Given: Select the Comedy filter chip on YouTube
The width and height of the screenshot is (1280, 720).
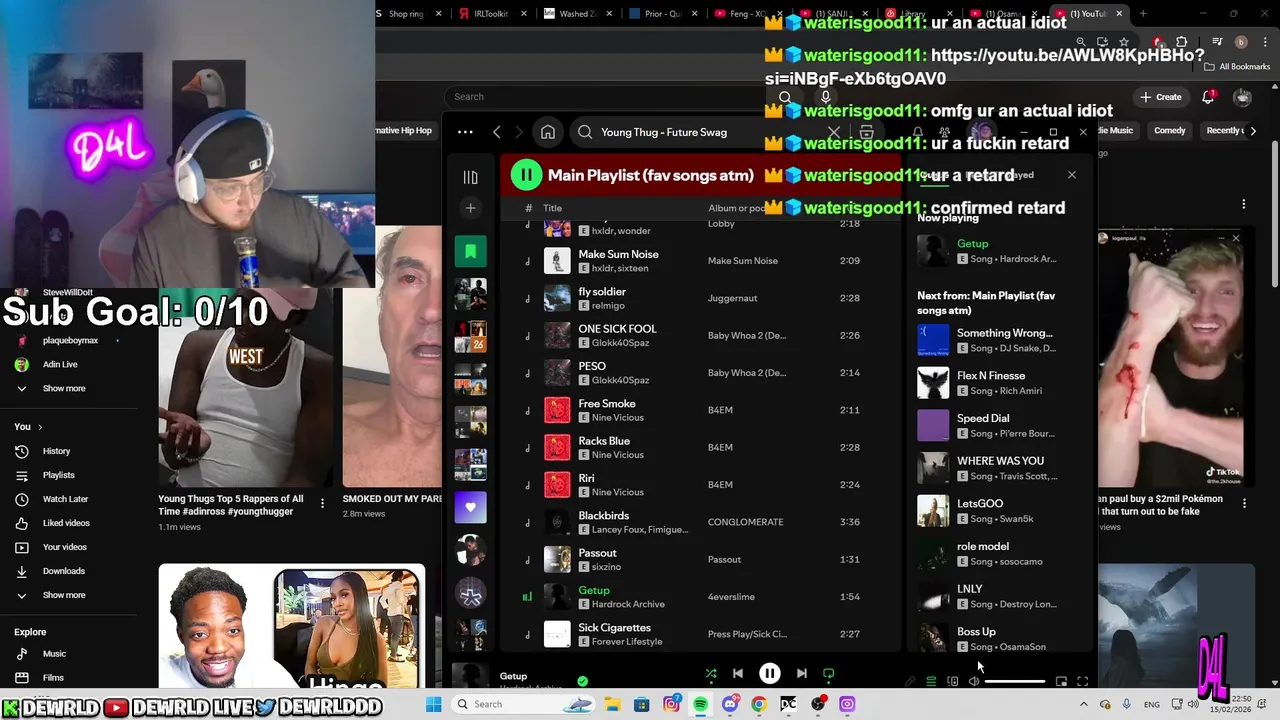Looking at the screenshot, I should click(x=1169, y=130).
